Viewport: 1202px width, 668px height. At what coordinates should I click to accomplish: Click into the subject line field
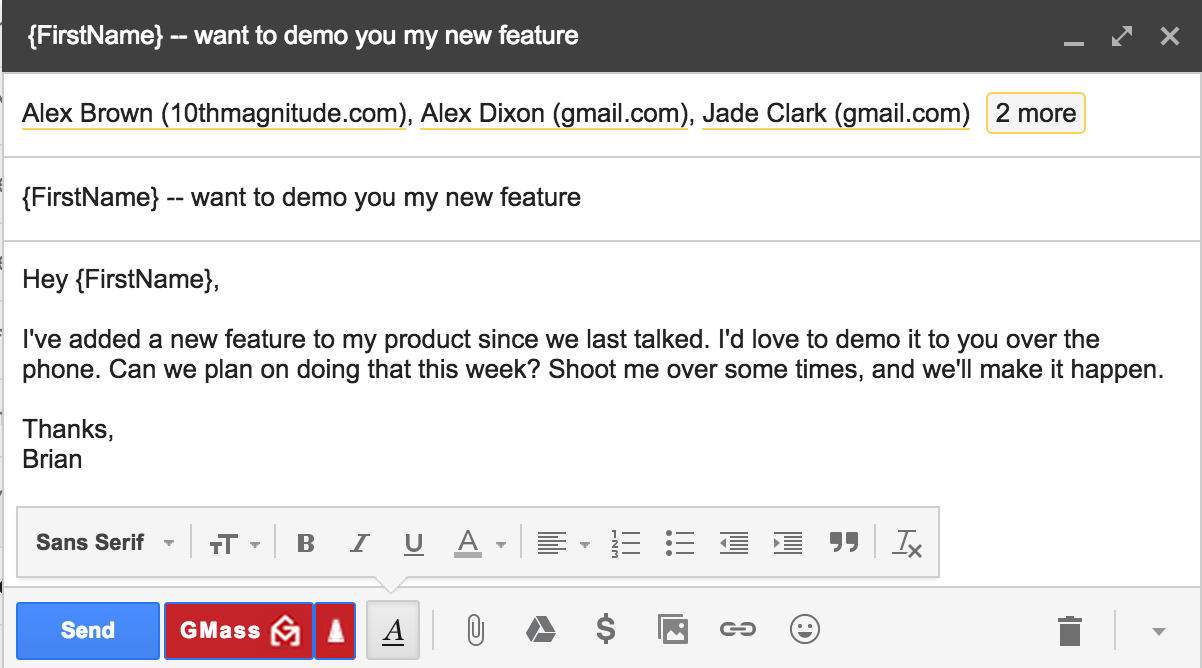(x=601, y=198)
